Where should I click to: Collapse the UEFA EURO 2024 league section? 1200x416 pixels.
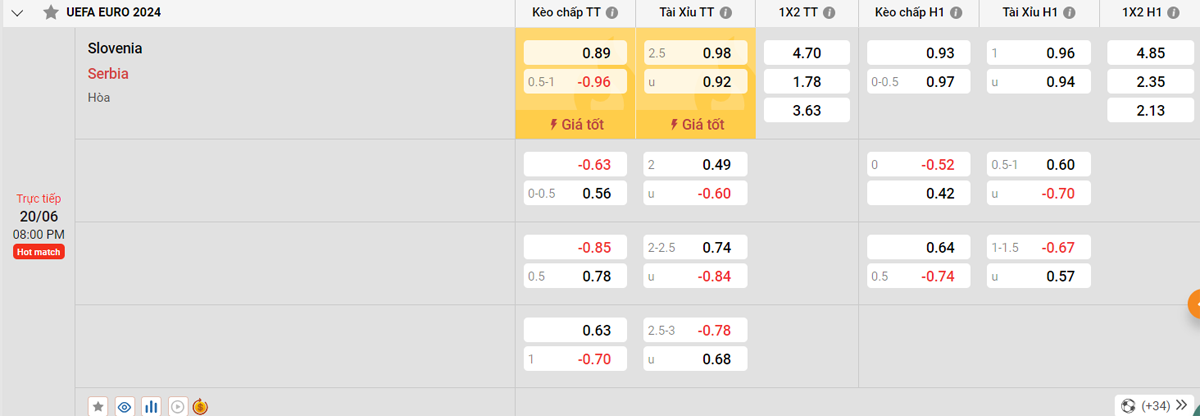(17, 13)
